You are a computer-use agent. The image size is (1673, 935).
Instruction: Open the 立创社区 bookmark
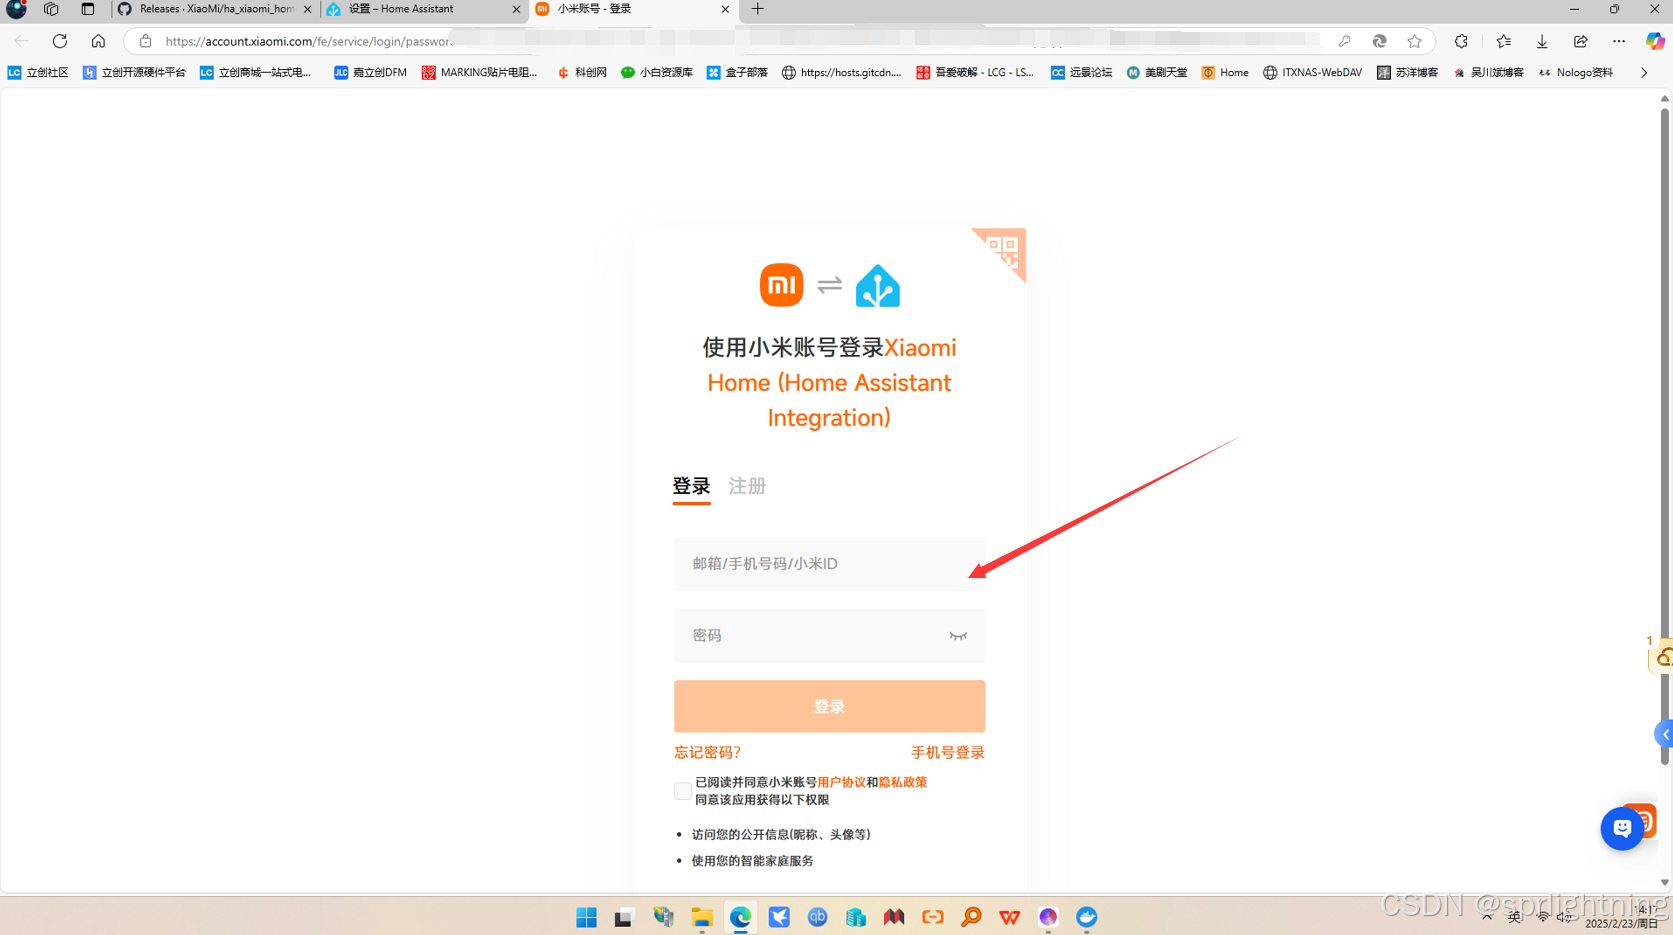pyautogui.click(x=38, y=72)
